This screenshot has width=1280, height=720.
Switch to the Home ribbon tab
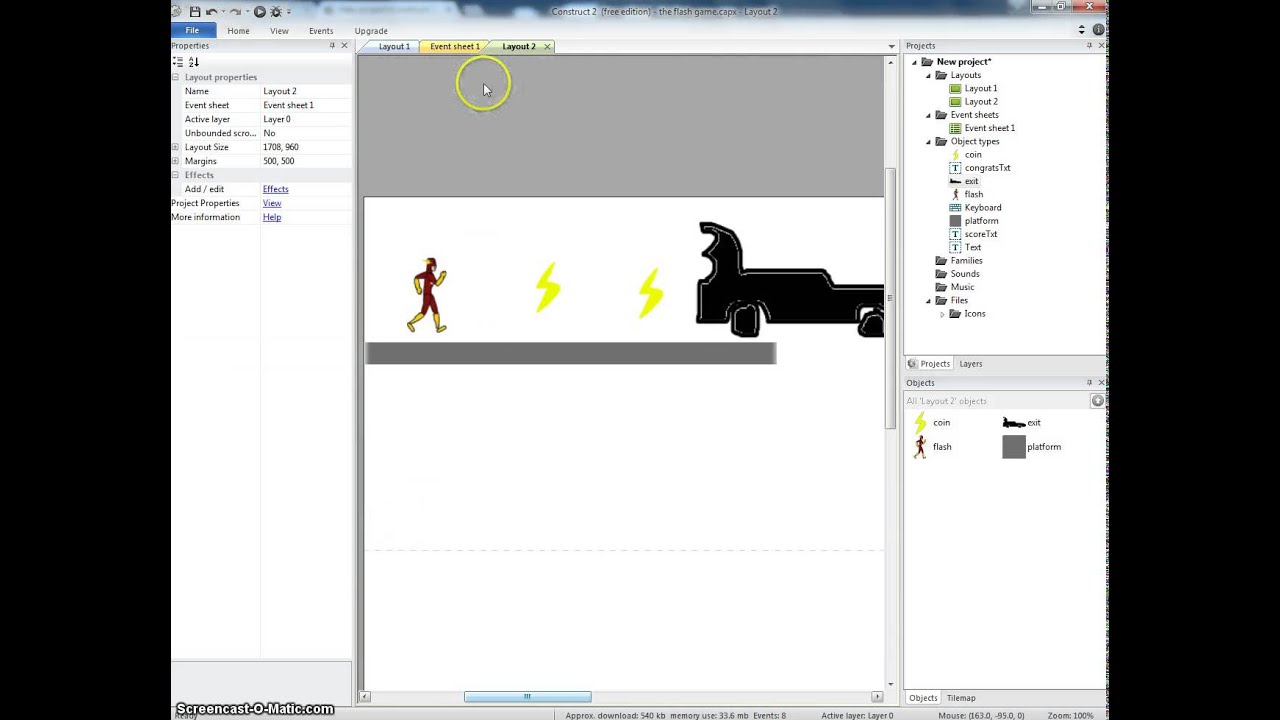point(238,31)
